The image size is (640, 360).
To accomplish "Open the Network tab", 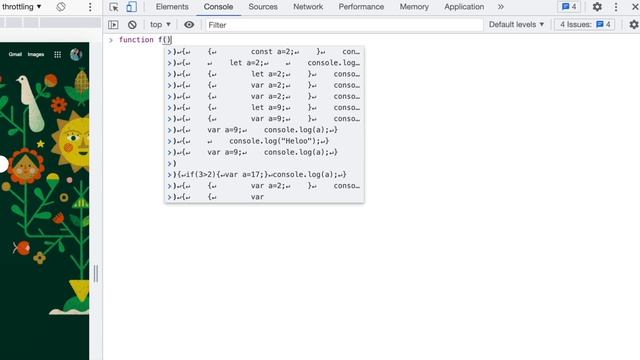I will (x=308, y=7).
